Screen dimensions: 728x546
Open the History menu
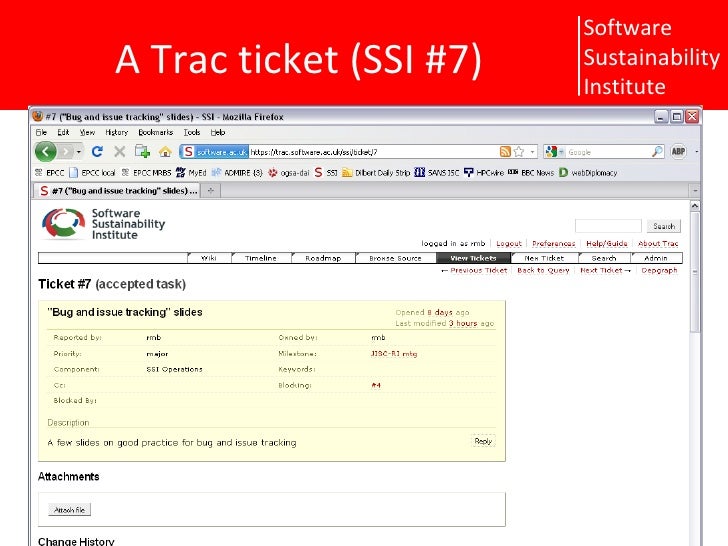(116, 132)
